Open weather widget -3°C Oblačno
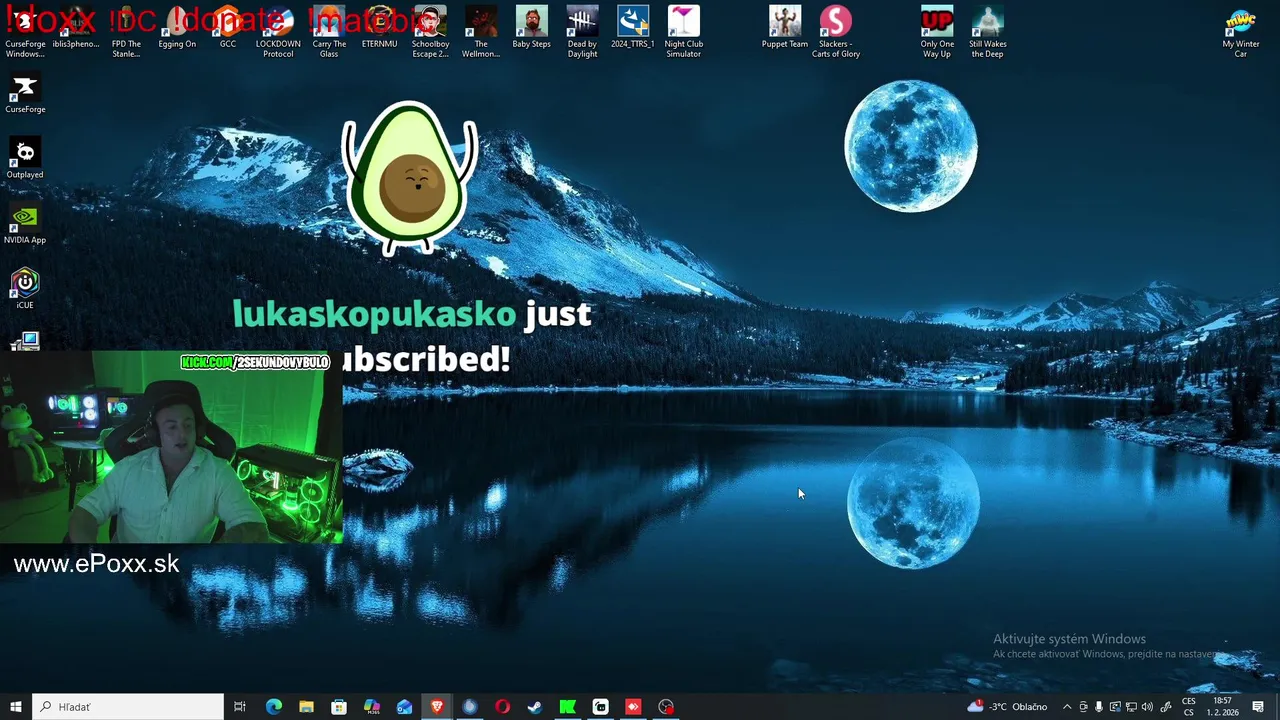The image size is (1280, 720). click(x=1007, y=707)
